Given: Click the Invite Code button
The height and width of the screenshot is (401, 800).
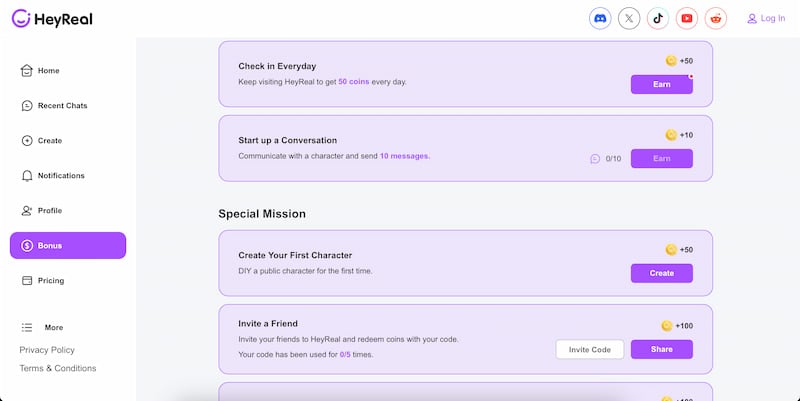Looking at the screenshot, I should 590,349.
